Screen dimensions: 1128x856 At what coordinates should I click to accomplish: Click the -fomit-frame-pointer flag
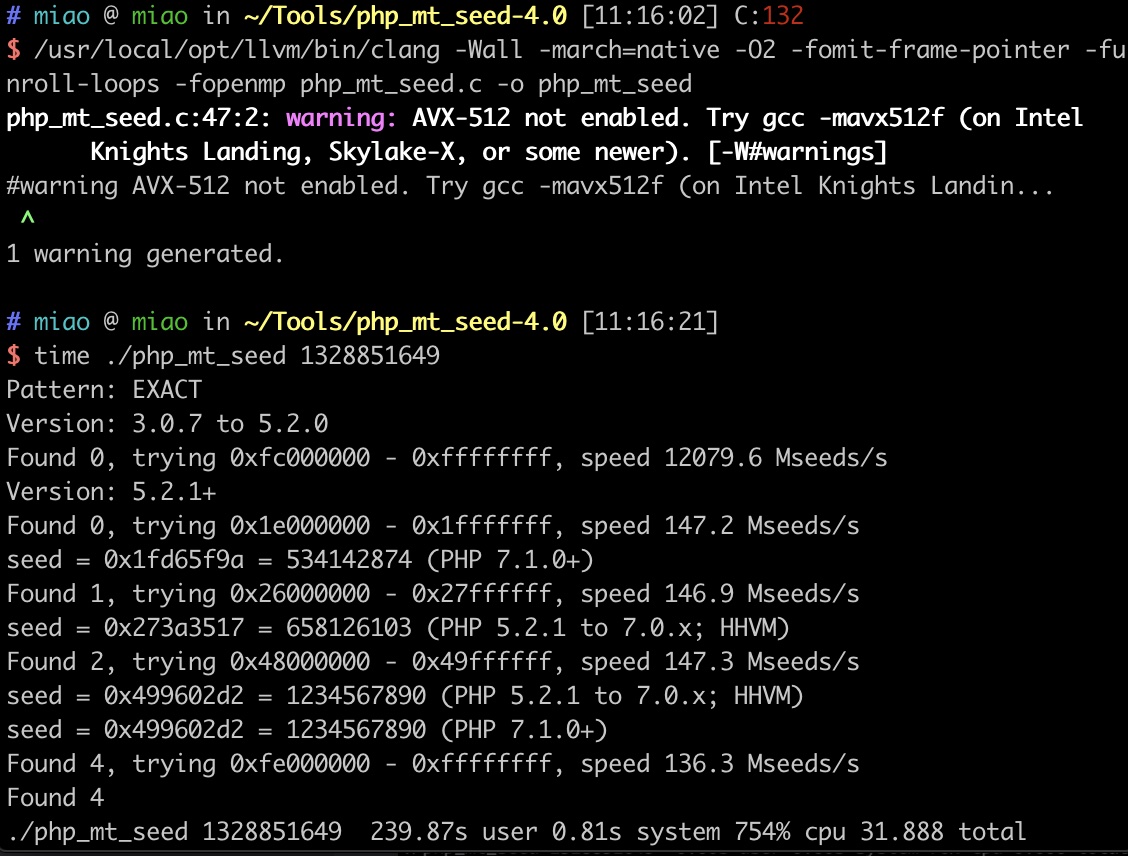pos(930,50)
